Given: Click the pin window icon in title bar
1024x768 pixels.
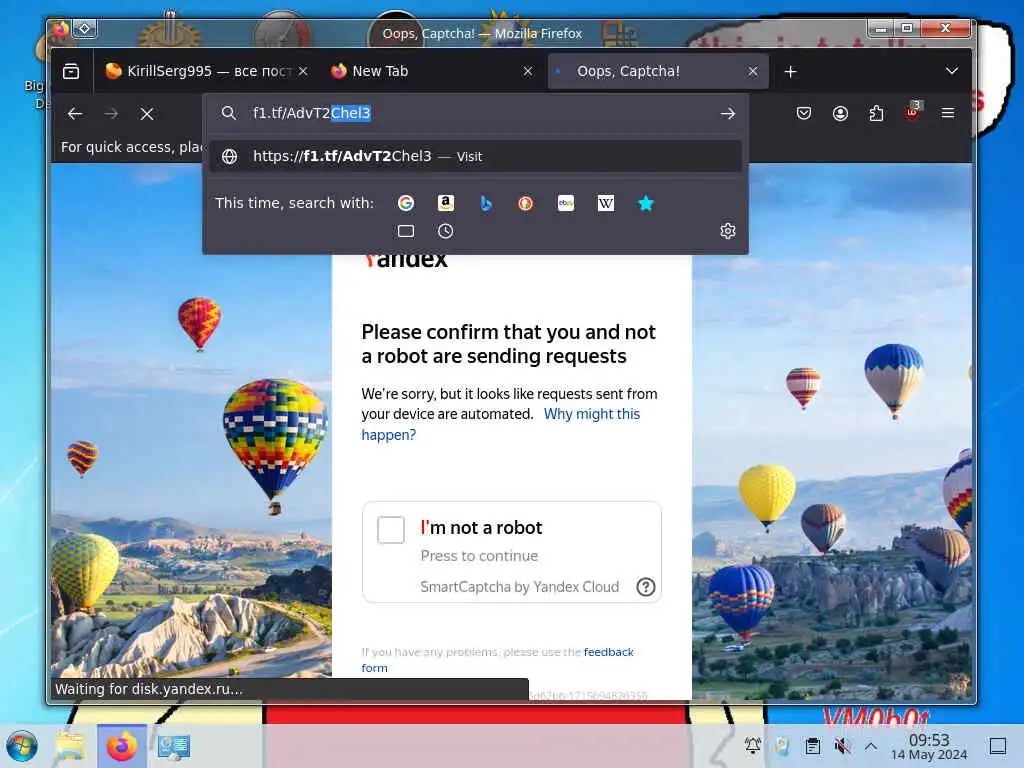Looking at the screenshot, I should (85, 29).
